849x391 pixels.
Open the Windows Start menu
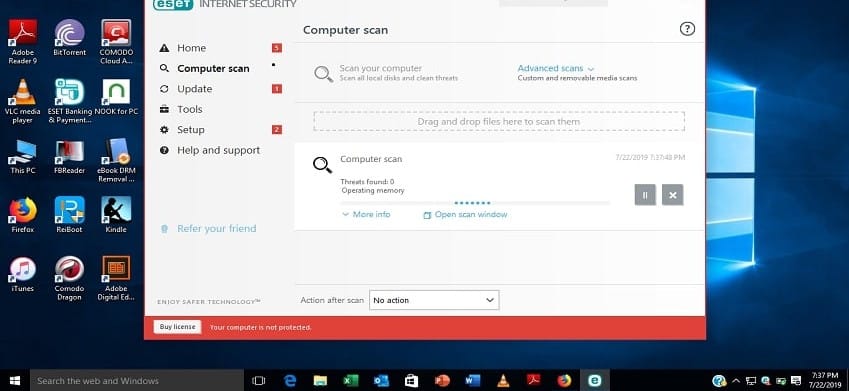[x=15, y=381]
